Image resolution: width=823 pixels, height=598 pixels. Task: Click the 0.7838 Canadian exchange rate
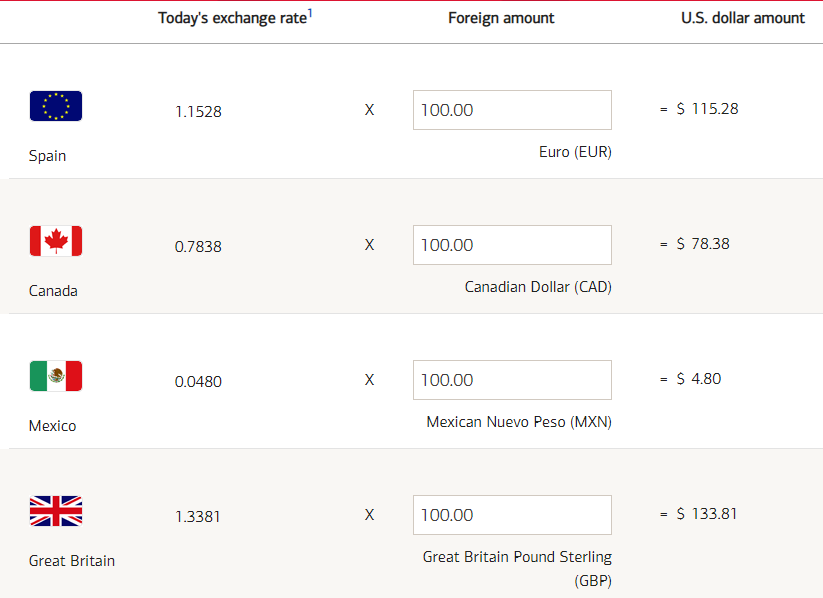[198, 246]
